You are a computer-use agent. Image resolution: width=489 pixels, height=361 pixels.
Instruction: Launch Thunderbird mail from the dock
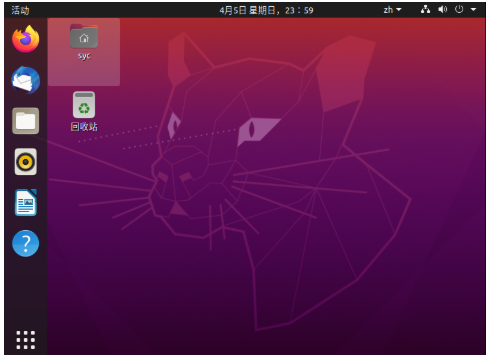click(x=26, y=80)
